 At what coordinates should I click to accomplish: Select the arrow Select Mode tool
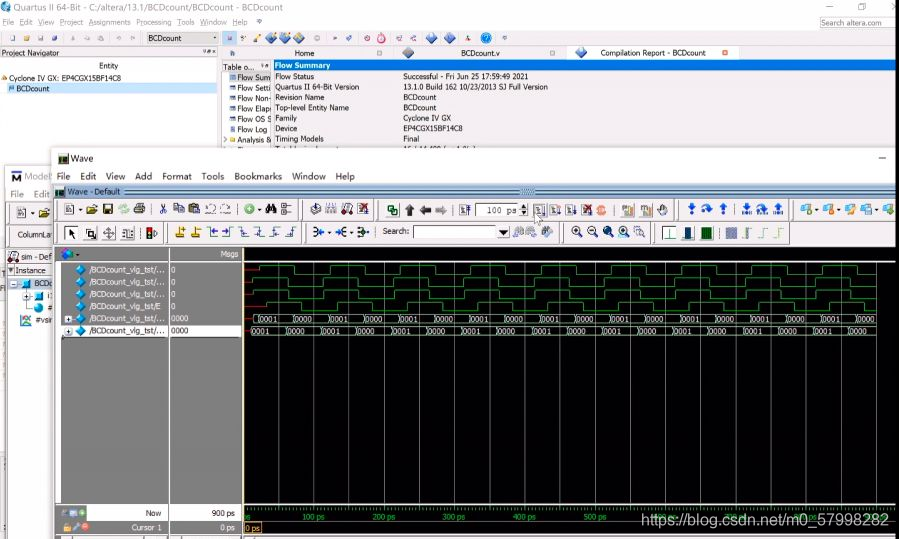[71, 233]
